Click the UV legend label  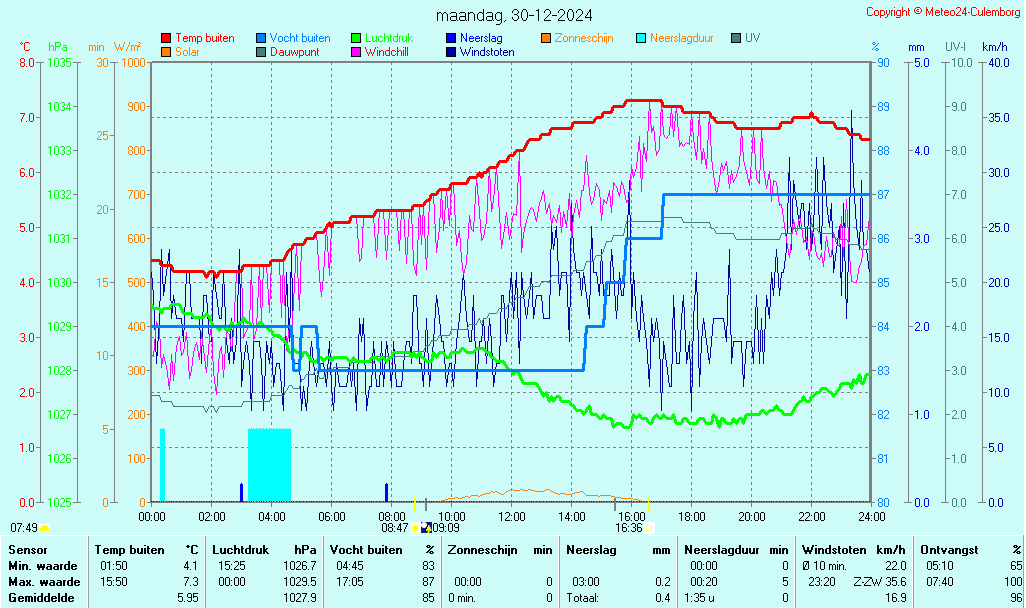(752, 38)
